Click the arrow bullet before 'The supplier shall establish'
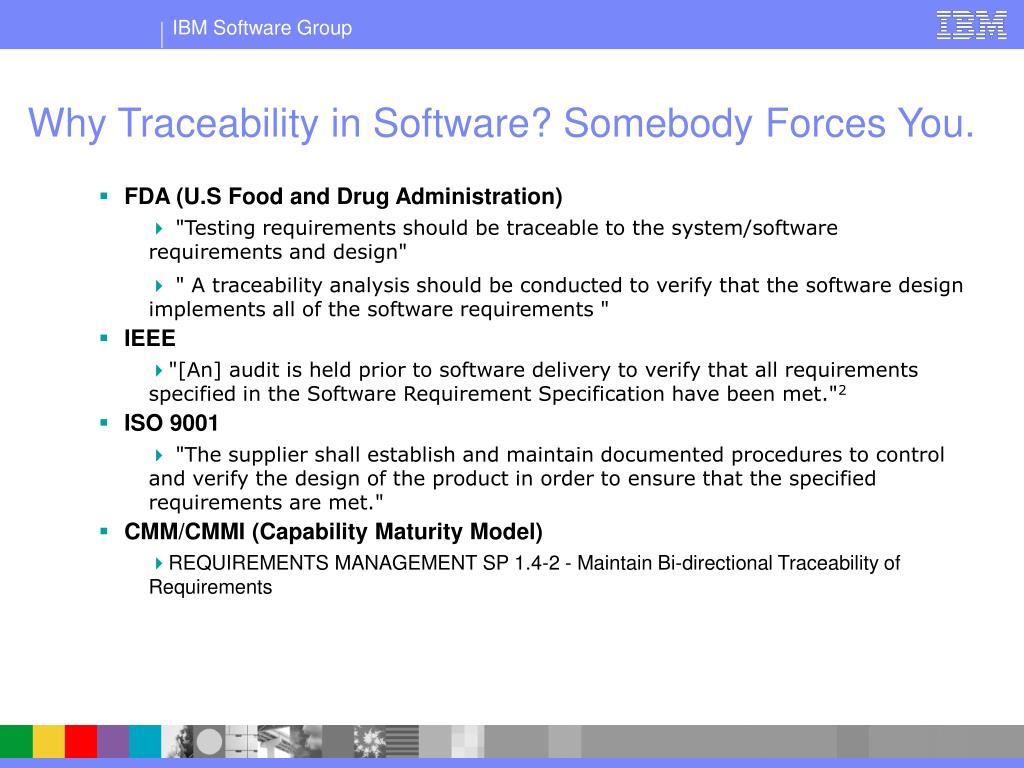The width and height of the screenshot is (1024, 768). 159,455
